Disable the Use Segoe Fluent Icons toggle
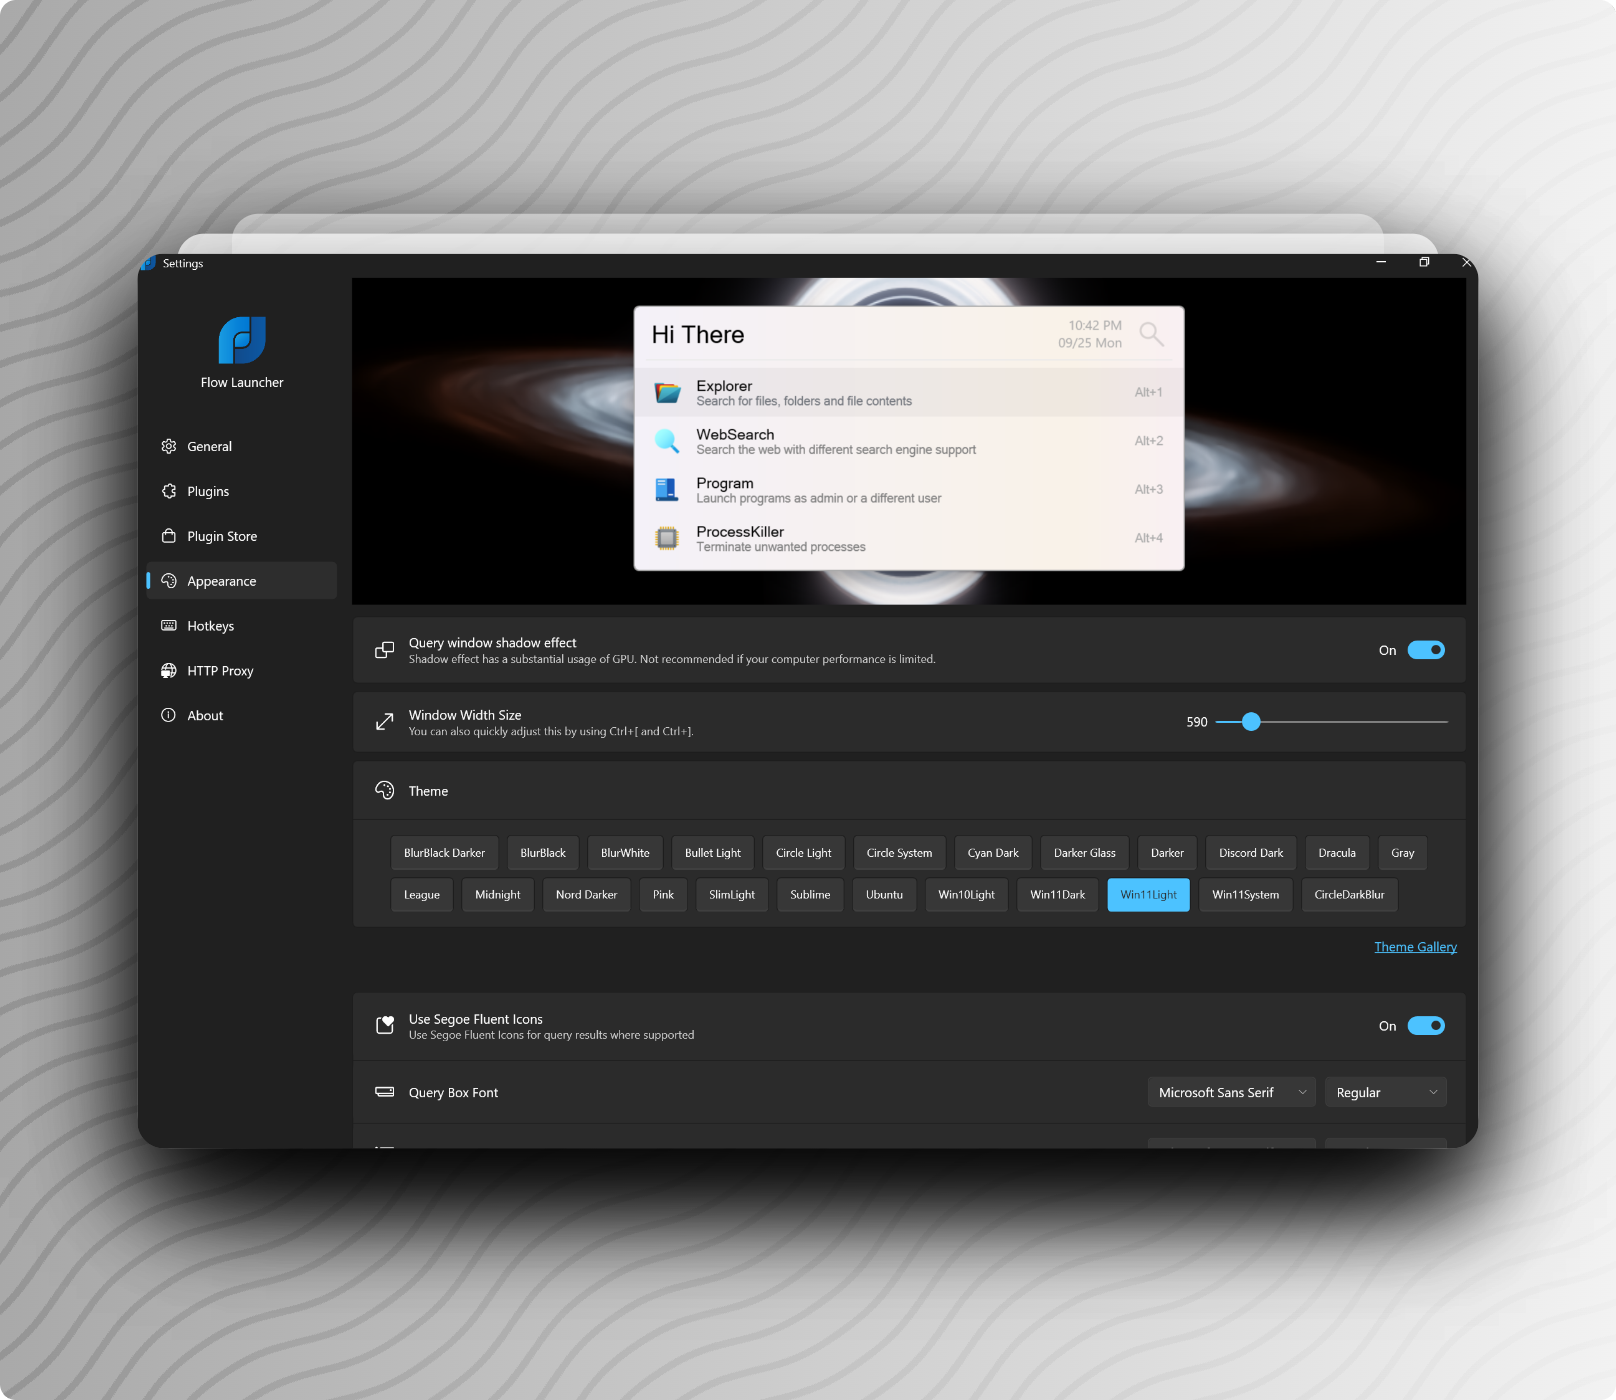Screen dimensions: 1616x1400 point(1426,1025)
